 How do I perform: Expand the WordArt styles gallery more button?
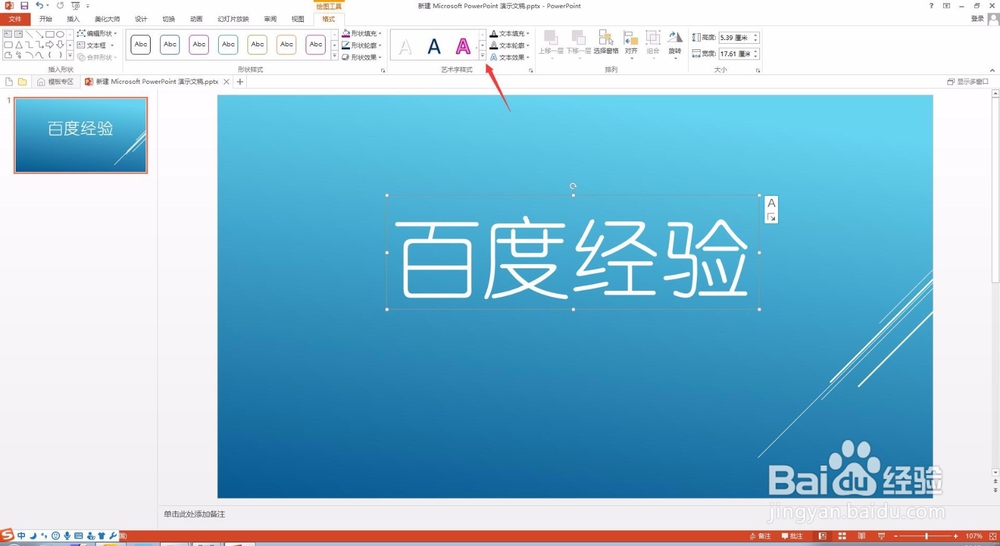[x=482, y=56]
